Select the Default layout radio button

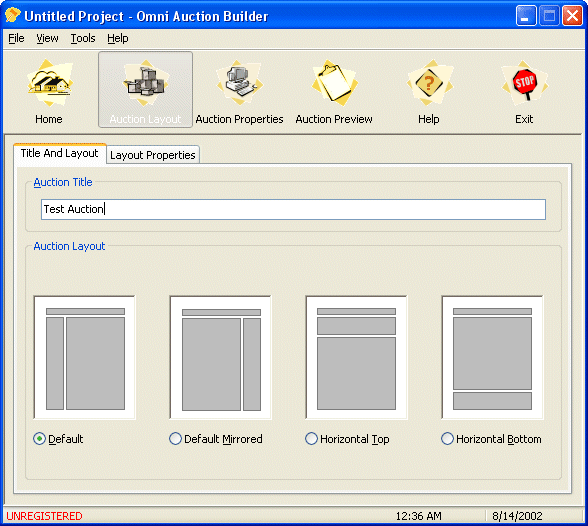pos(39,439)
